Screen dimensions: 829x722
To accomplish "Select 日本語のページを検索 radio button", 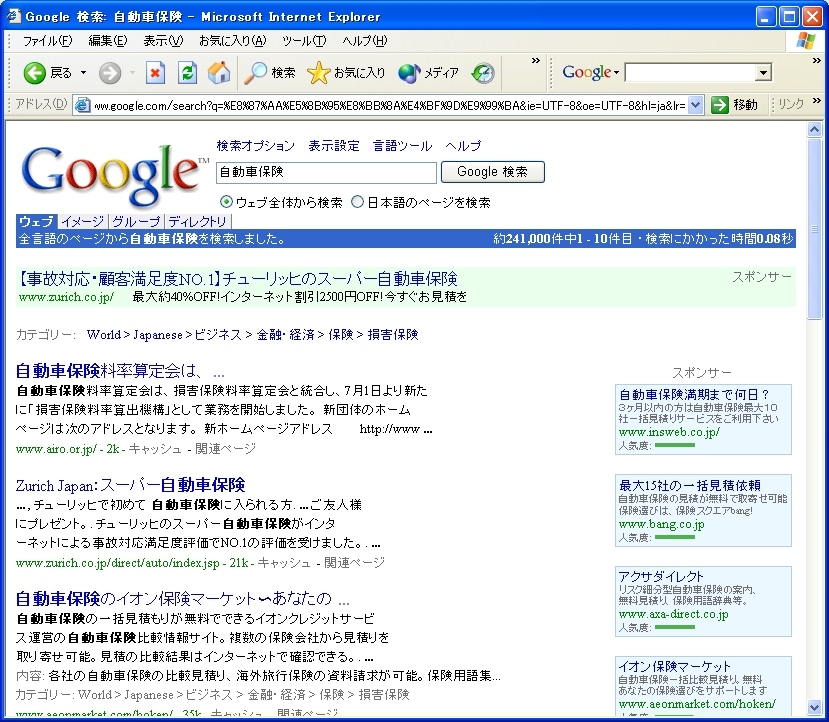I will [358, 201].
